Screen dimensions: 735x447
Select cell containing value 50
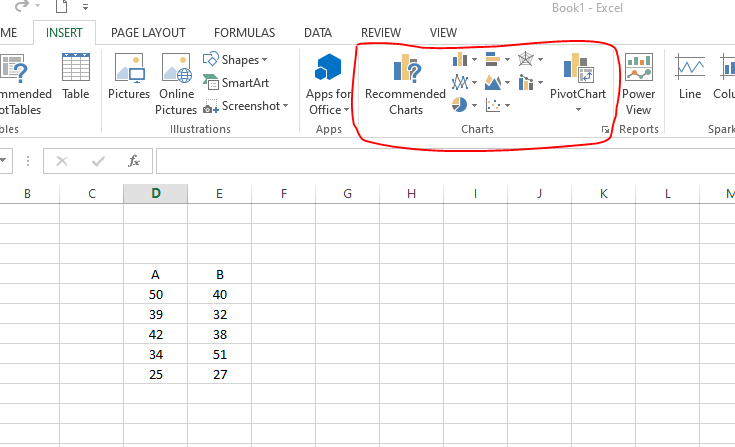pyautogui.click(x=155, y=294)
